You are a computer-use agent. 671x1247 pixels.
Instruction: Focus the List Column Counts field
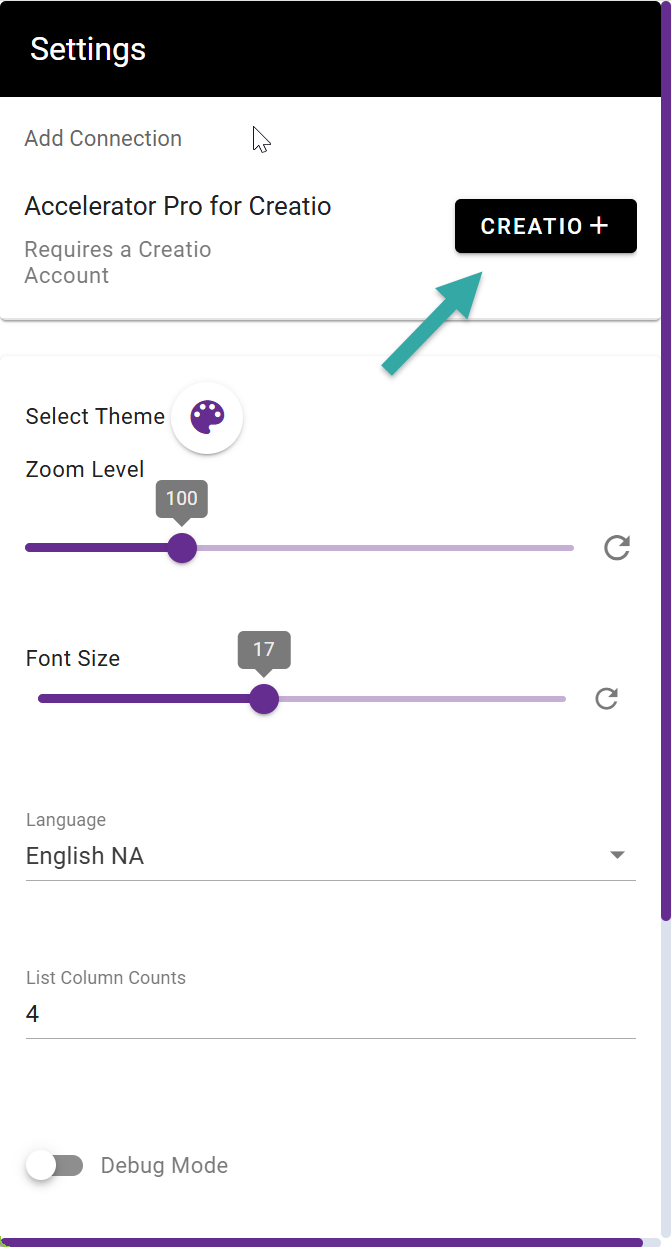(x=330, y=1014)
